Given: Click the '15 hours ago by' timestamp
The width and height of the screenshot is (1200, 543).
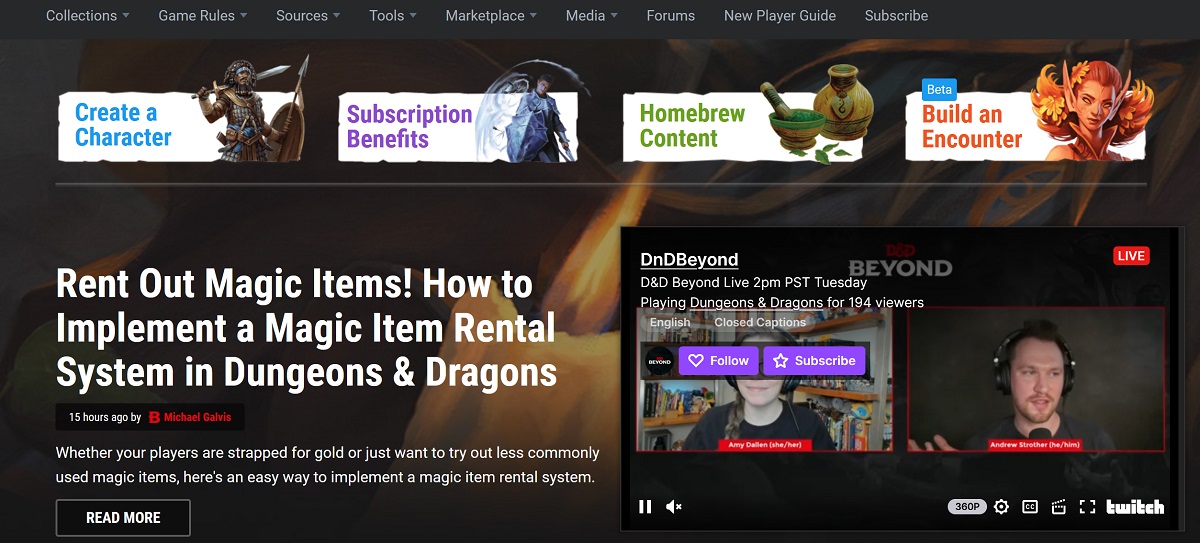Looking at the screenshot, I should 105,417.
